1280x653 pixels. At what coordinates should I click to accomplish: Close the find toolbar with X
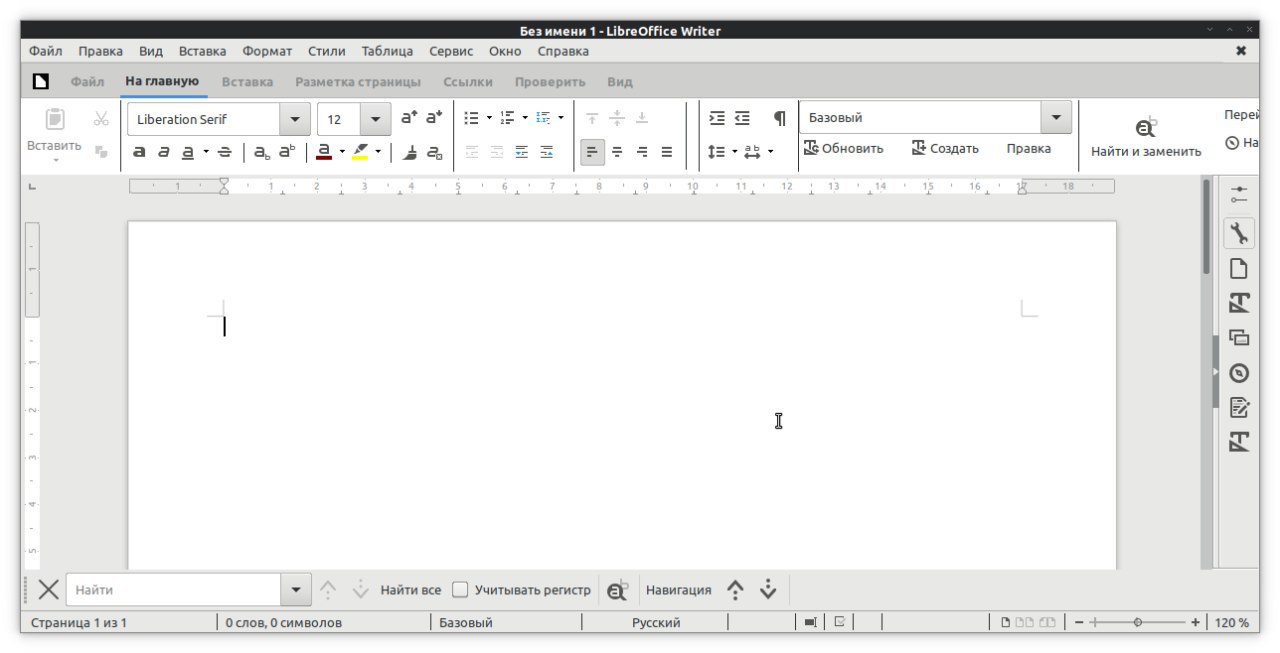coord(48,590)
